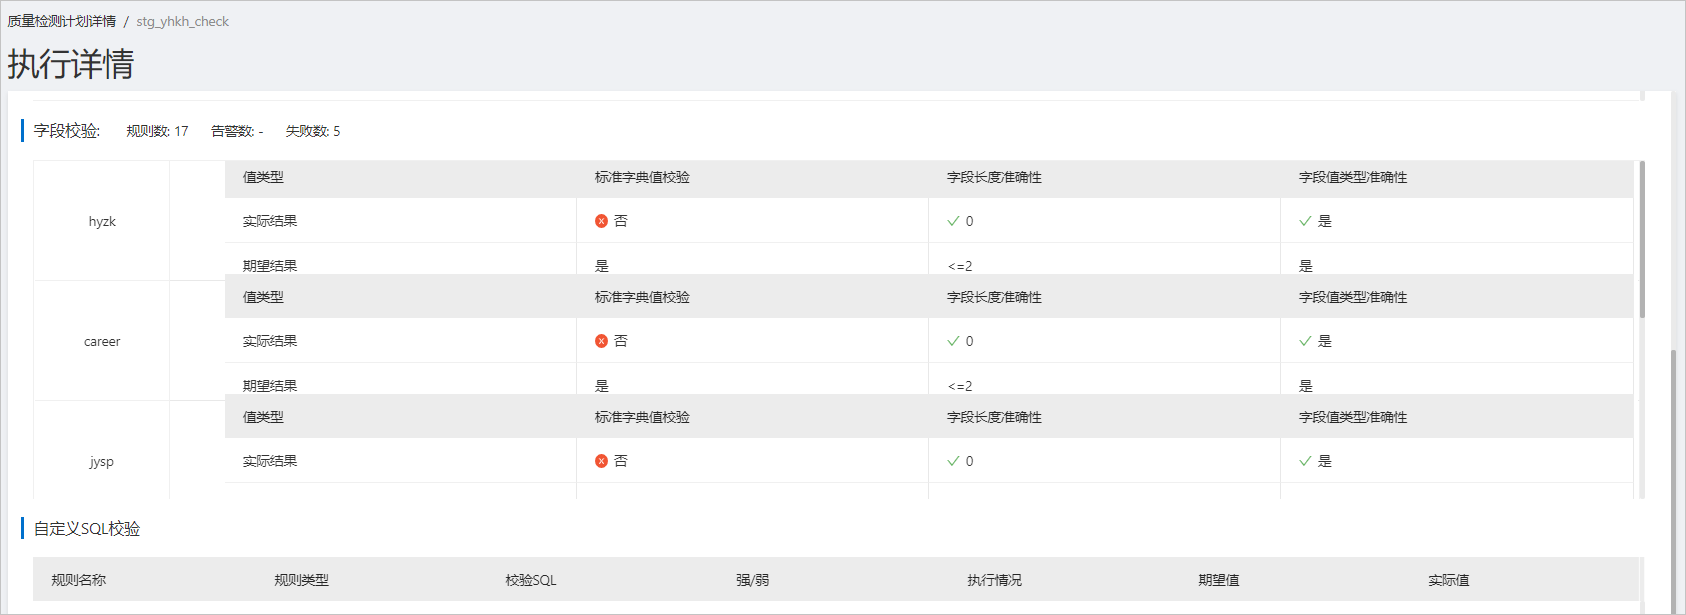Click 字段长度准确性 header in jysp block
Viewport: 1686px width, 615px height.
[x=994, y=417]
